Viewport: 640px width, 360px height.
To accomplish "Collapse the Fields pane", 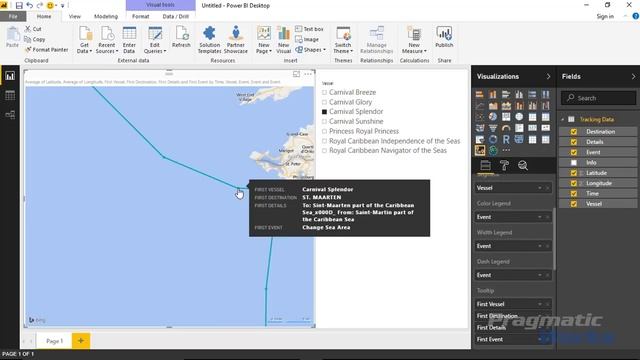I will [x=633, y=76].
